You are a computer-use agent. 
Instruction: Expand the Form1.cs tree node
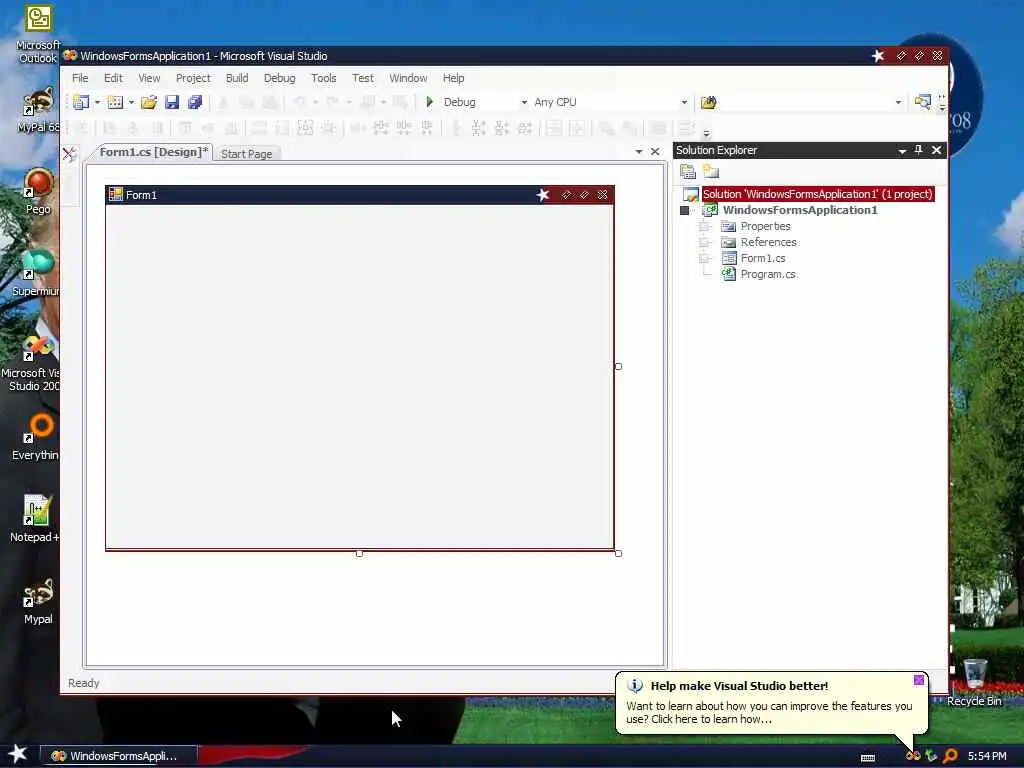pos(704,258)
